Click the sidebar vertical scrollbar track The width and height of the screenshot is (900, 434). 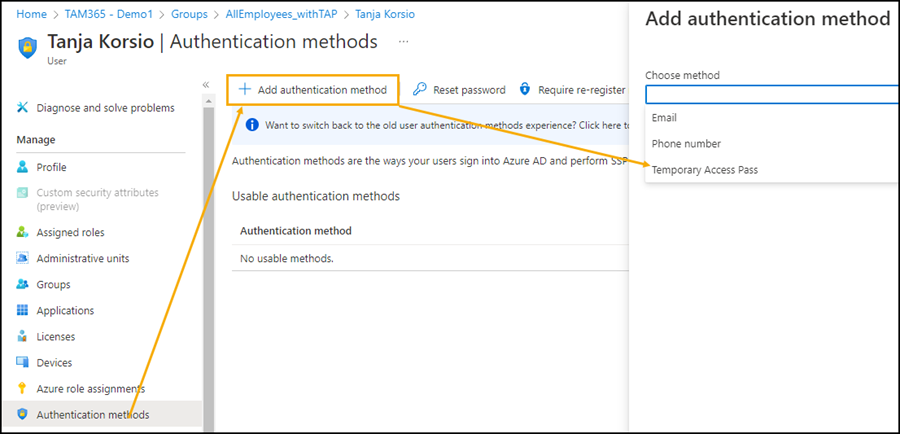point(208,269)
